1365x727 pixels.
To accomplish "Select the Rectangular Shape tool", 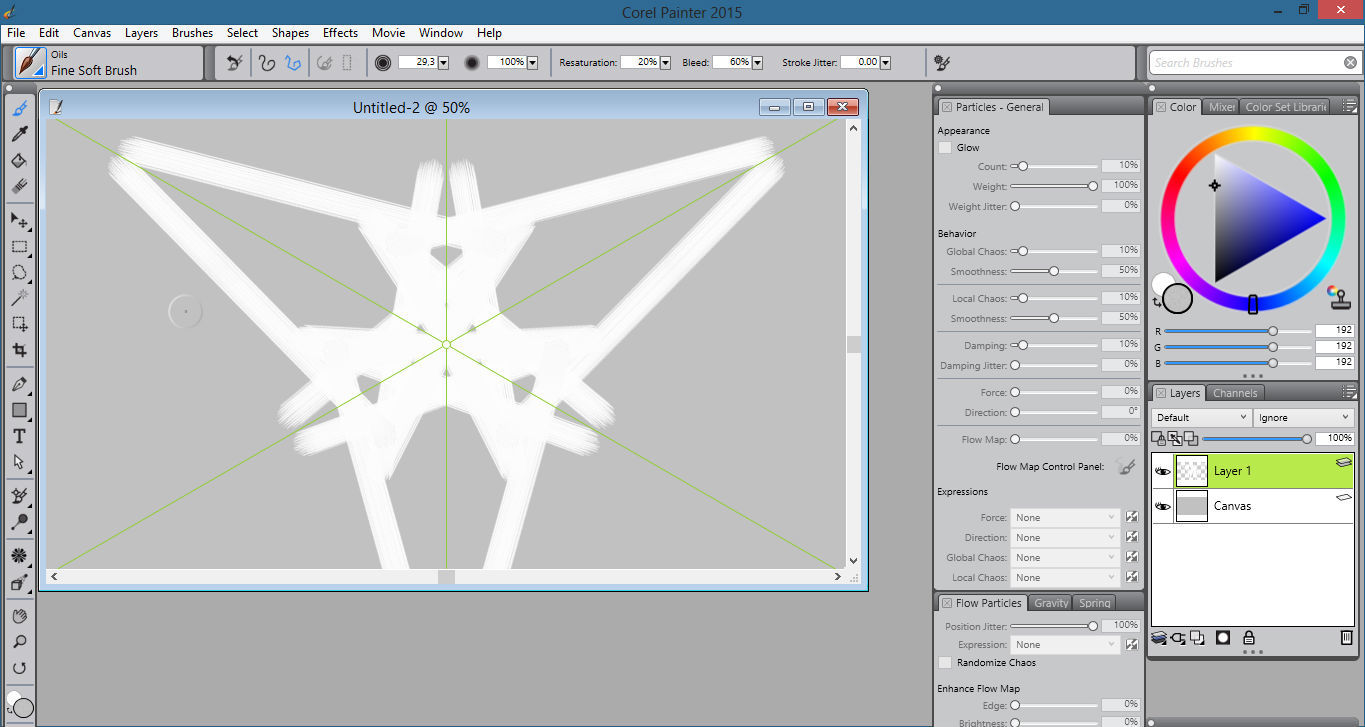I will coord(19,410).
